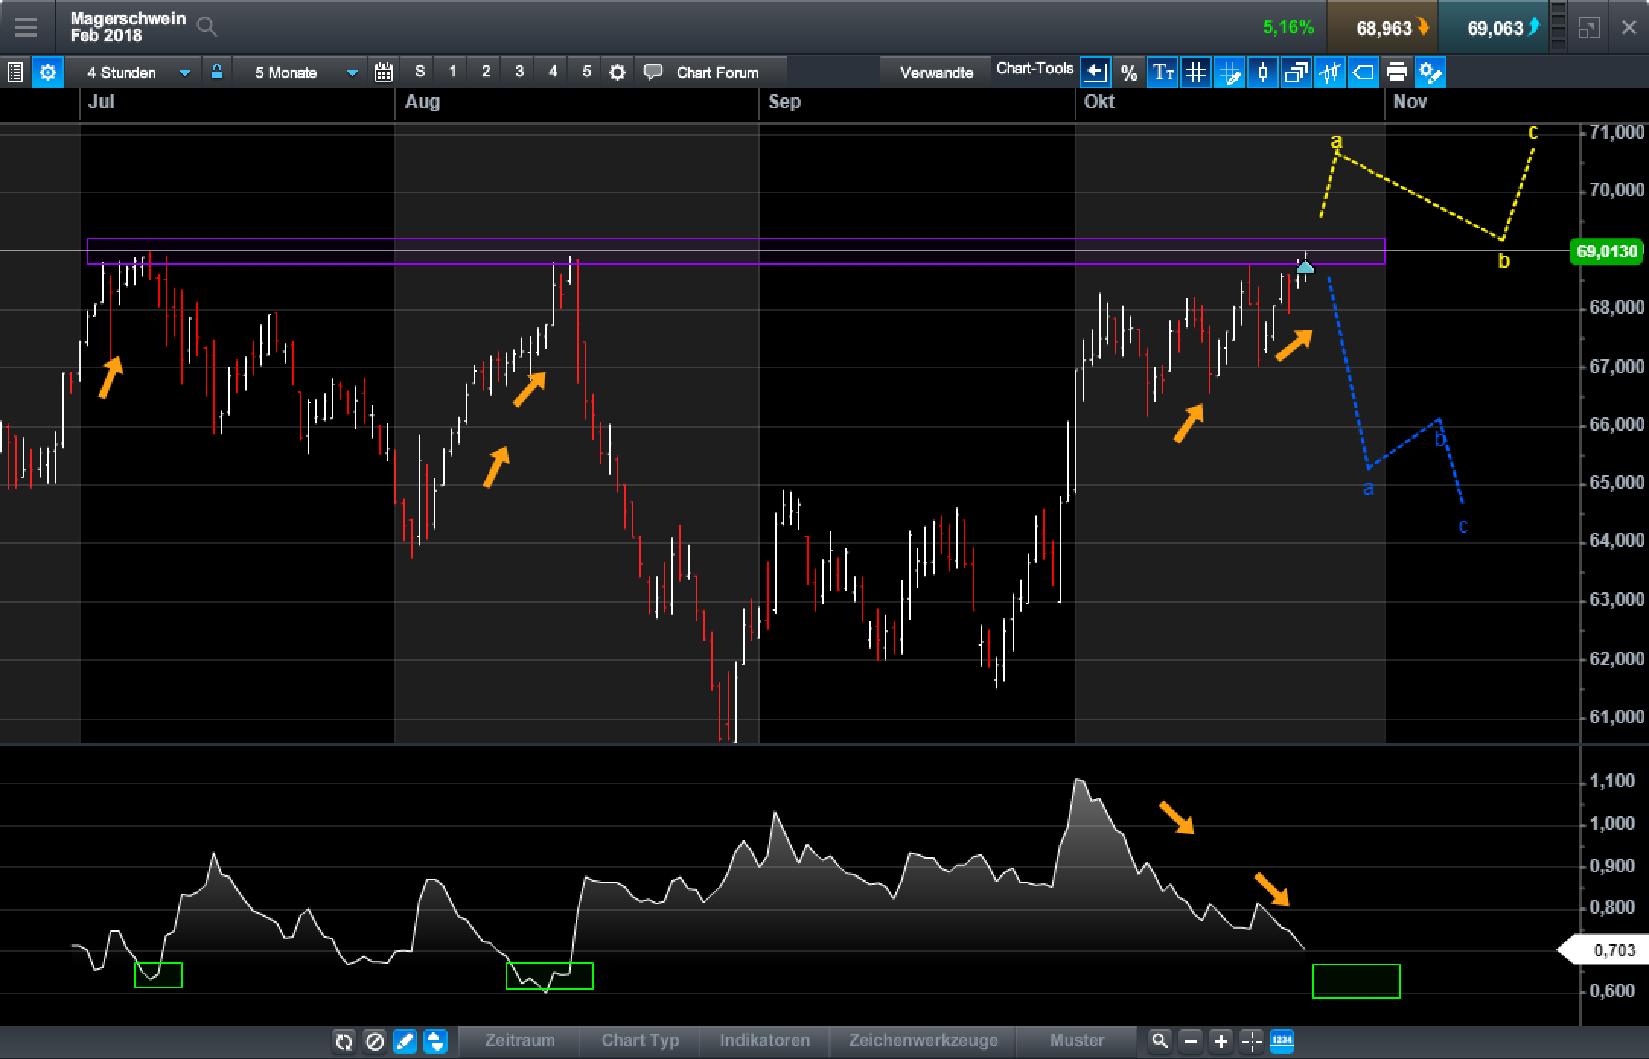Image resolution: width=1649 pixels, height=1059 pixels.
Task: Click the calendar icon in the toolbar
Action: tap(383, 72)
